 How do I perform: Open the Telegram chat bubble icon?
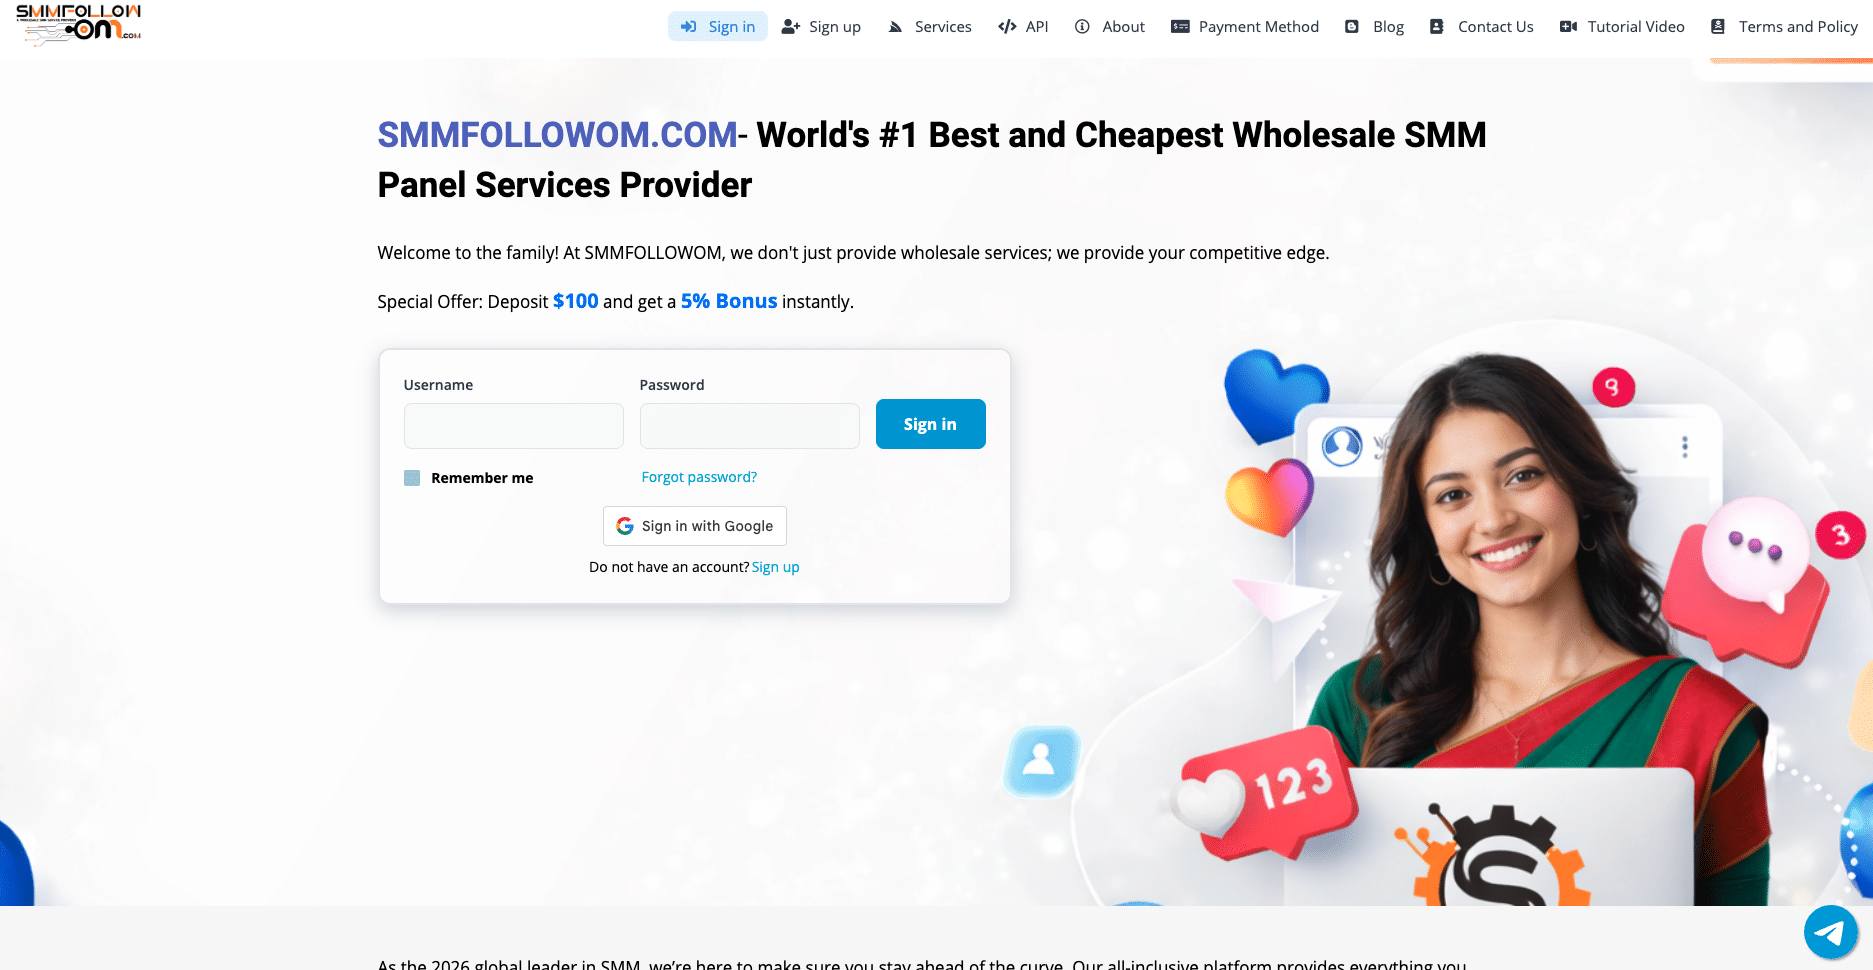[1830, 932]
